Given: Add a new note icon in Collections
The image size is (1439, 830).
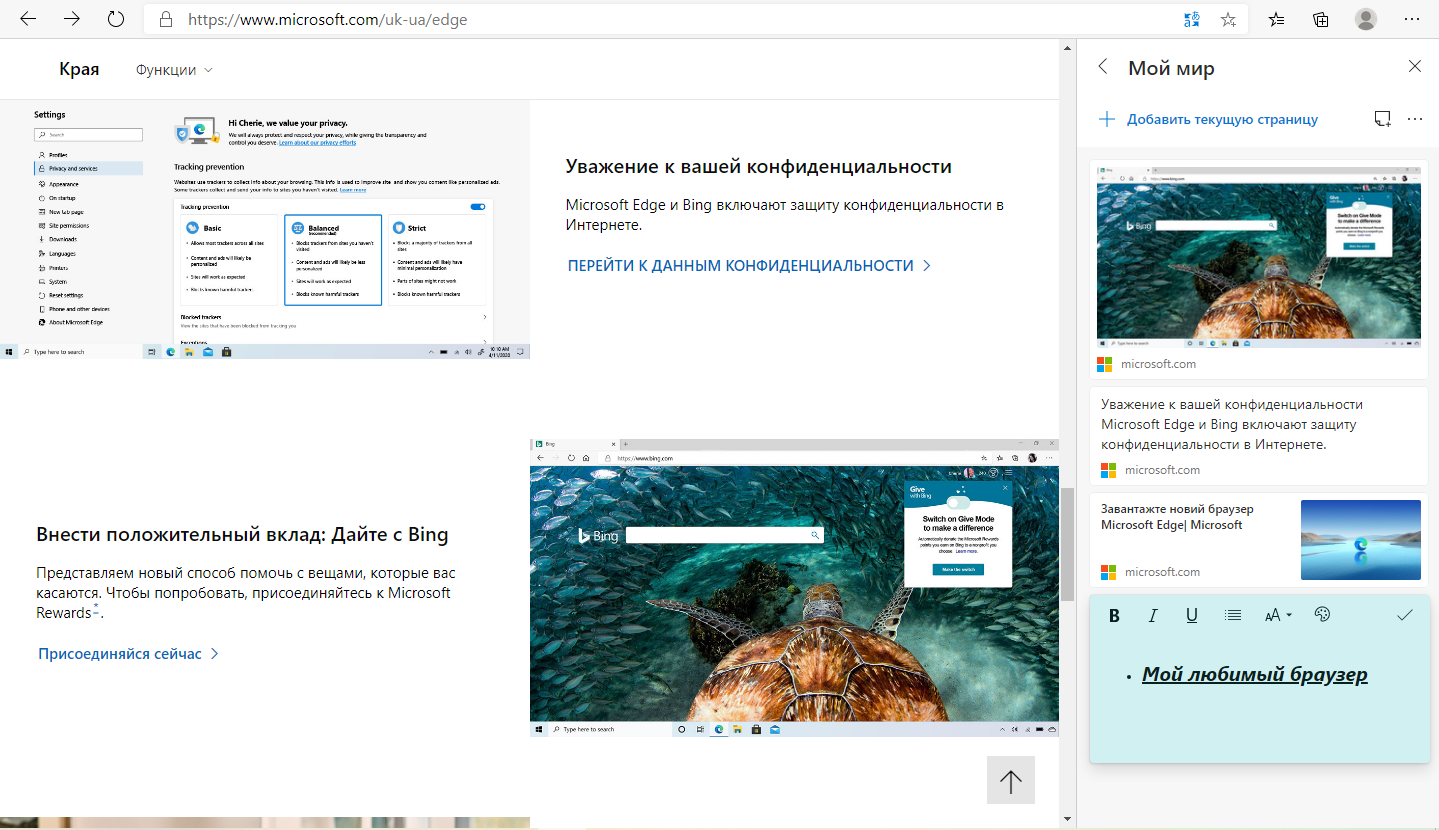Looking at the screenshot, I should pyautogui.click(x=1382, y=119).
